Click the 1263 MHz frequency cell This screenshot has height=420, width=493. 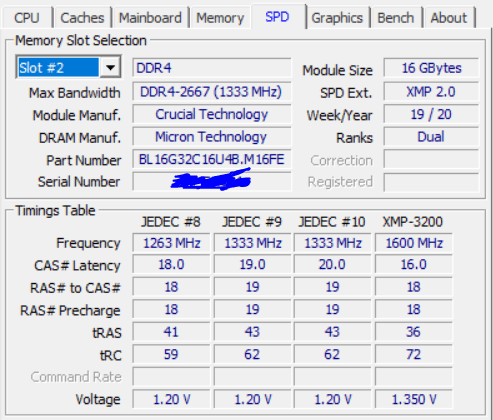171,243
